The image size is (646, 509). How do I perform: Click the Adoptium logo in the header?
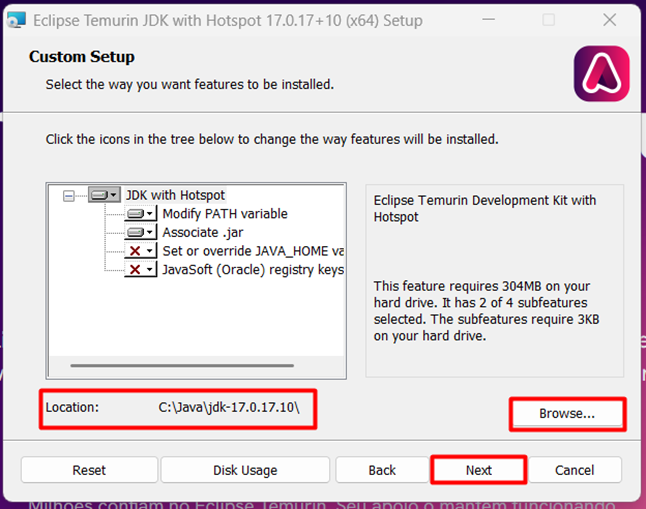click(x=601, y=73)
